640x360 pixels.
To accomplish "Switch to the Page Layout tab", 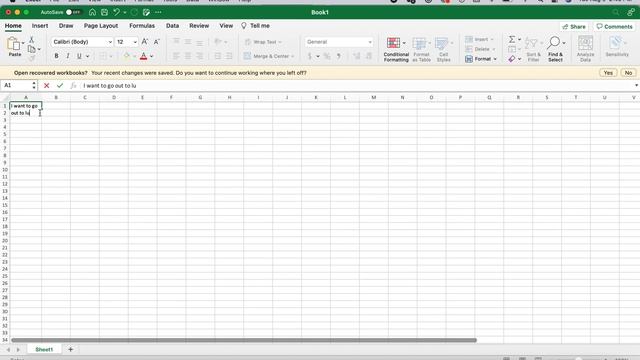I will point(101,26).
